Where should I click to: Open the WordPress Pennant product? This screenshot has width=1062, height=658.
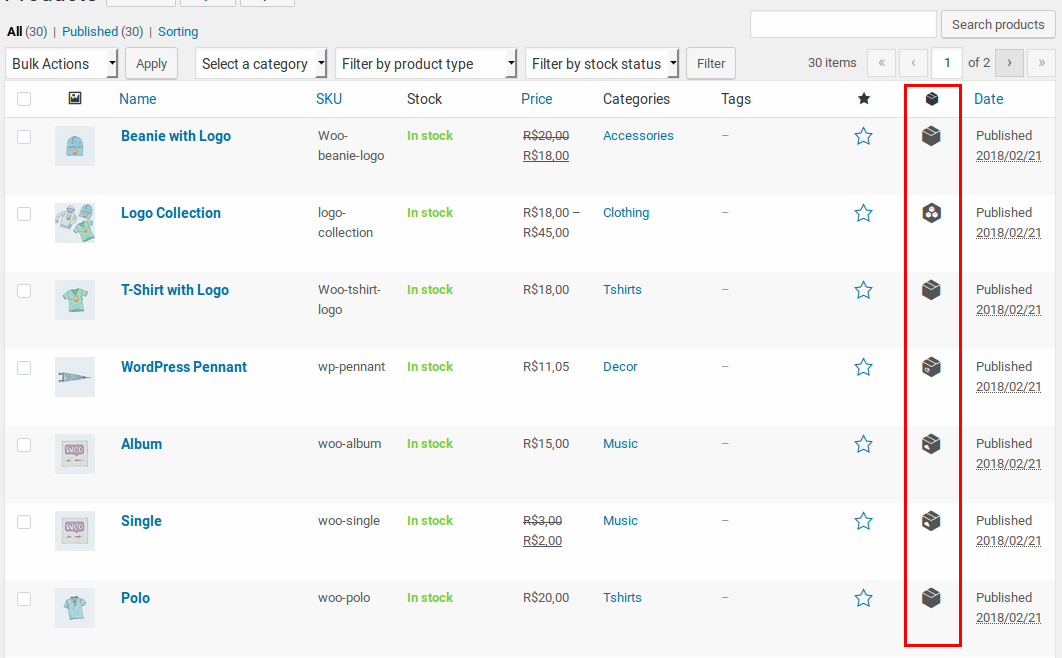click(x=184, y=367)
